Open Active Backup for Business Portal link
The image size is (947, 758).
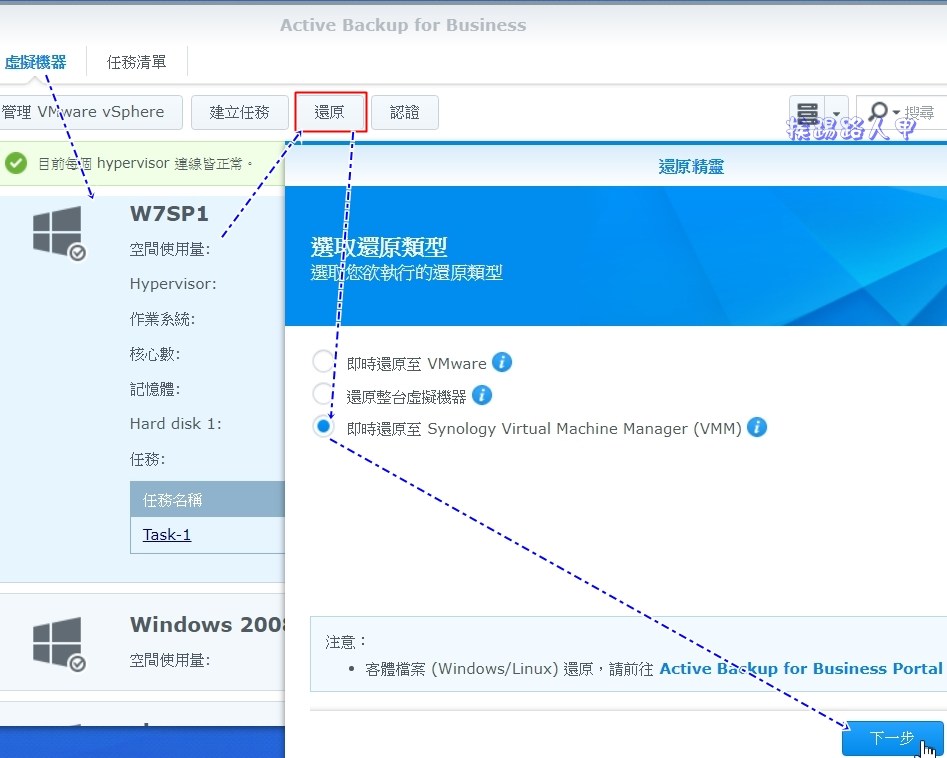(801, 669)
